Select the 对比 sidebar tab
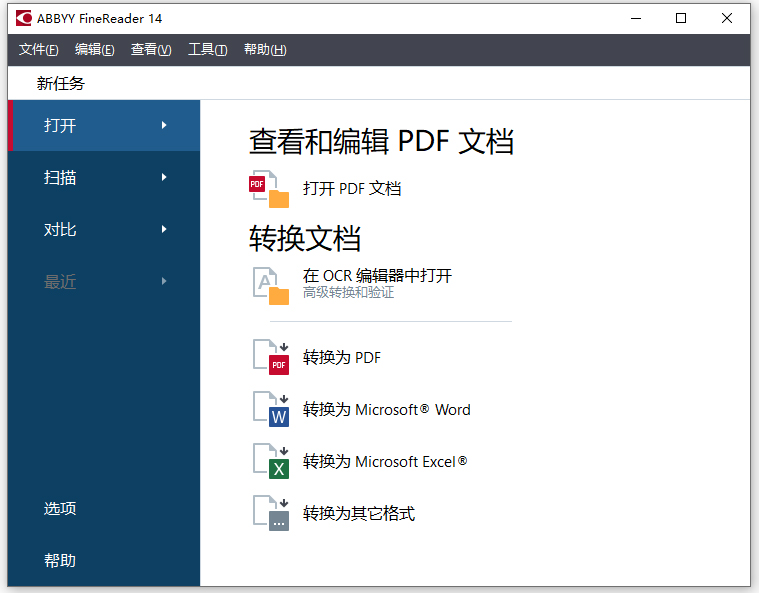Viewport: 759px width, 593px height. click(x=104, y=229)
